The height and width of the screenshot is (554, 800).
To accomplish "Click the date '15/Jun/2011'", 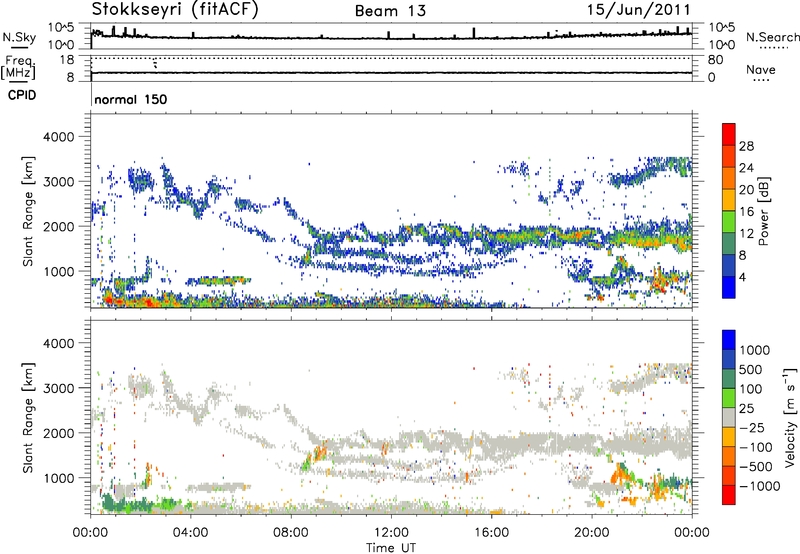I will (x=639, y=9).
